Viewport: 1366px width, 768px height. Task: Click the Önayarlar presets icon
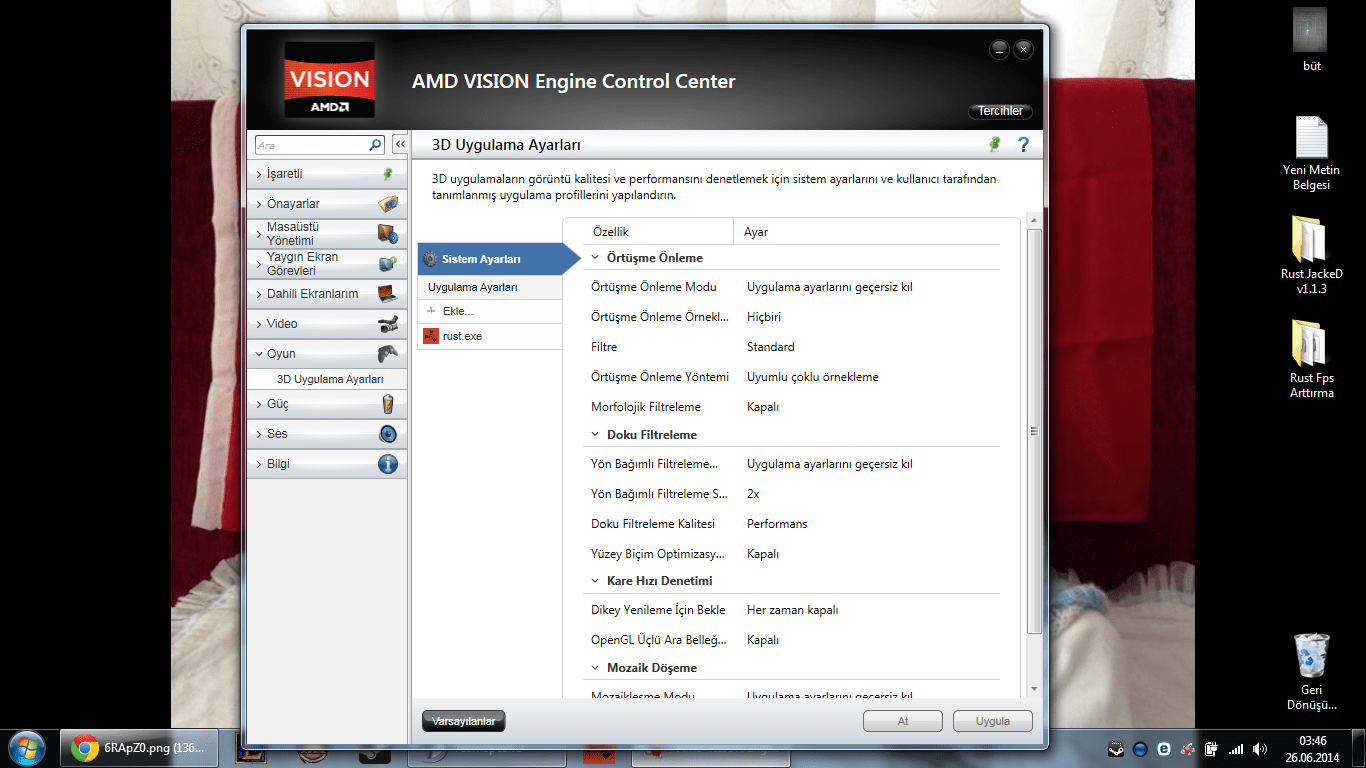click(388, 204)
